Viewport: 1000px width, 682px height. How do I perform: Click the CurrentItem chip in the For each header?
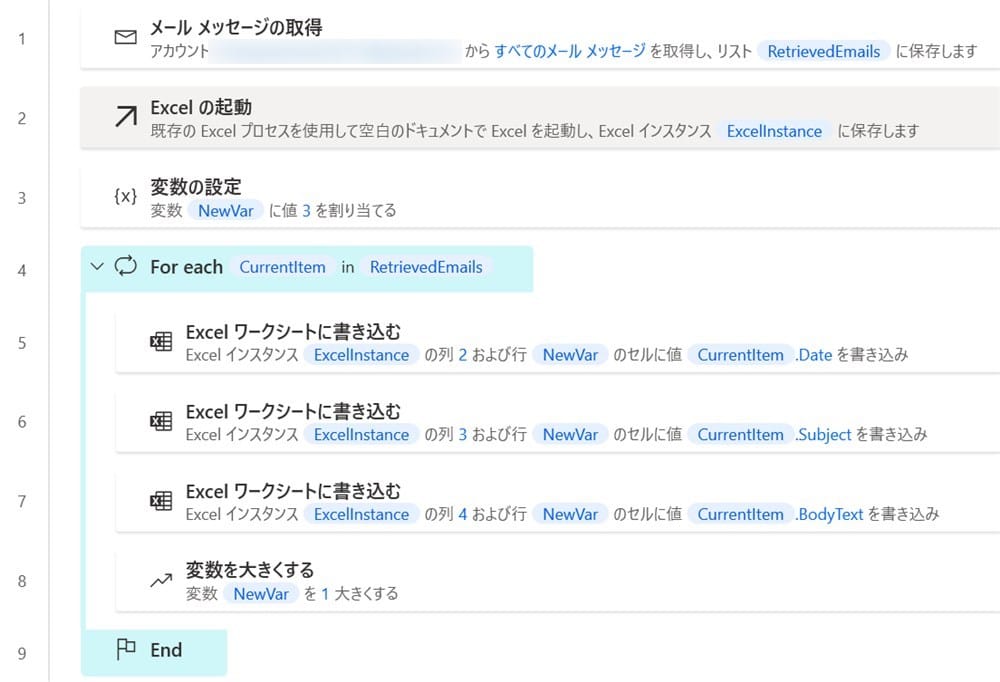pos(282,267)
